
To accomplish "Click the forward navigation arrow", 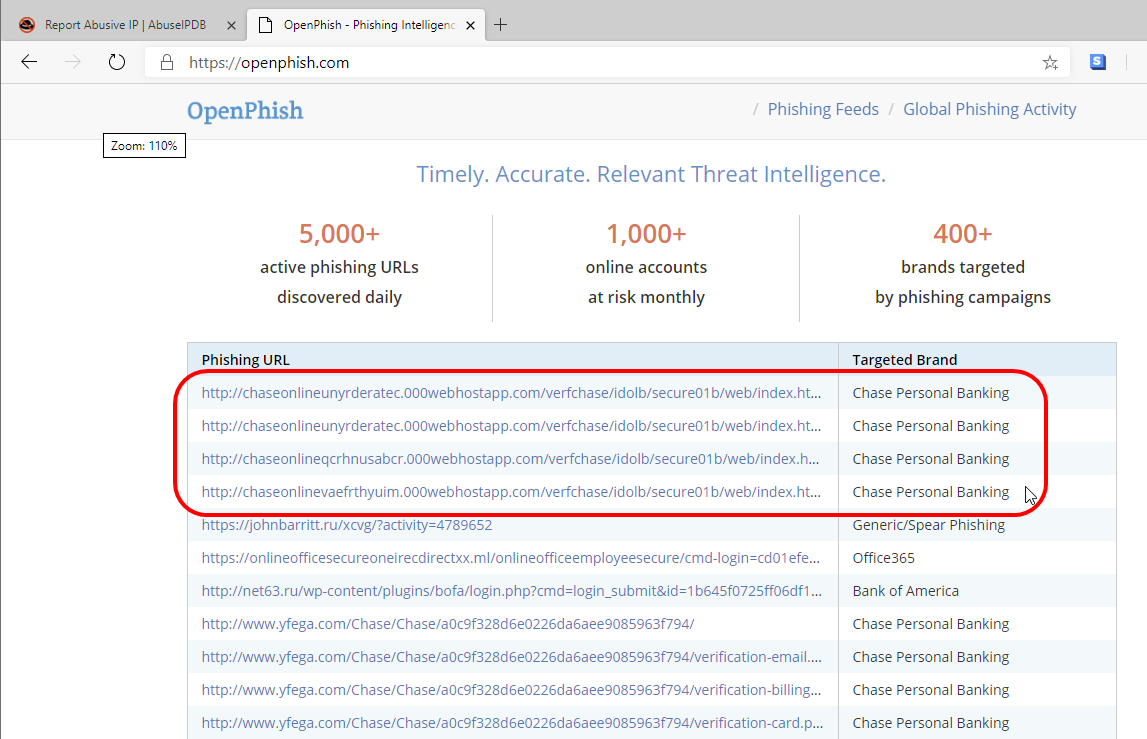I will click(x=72, y=62).
